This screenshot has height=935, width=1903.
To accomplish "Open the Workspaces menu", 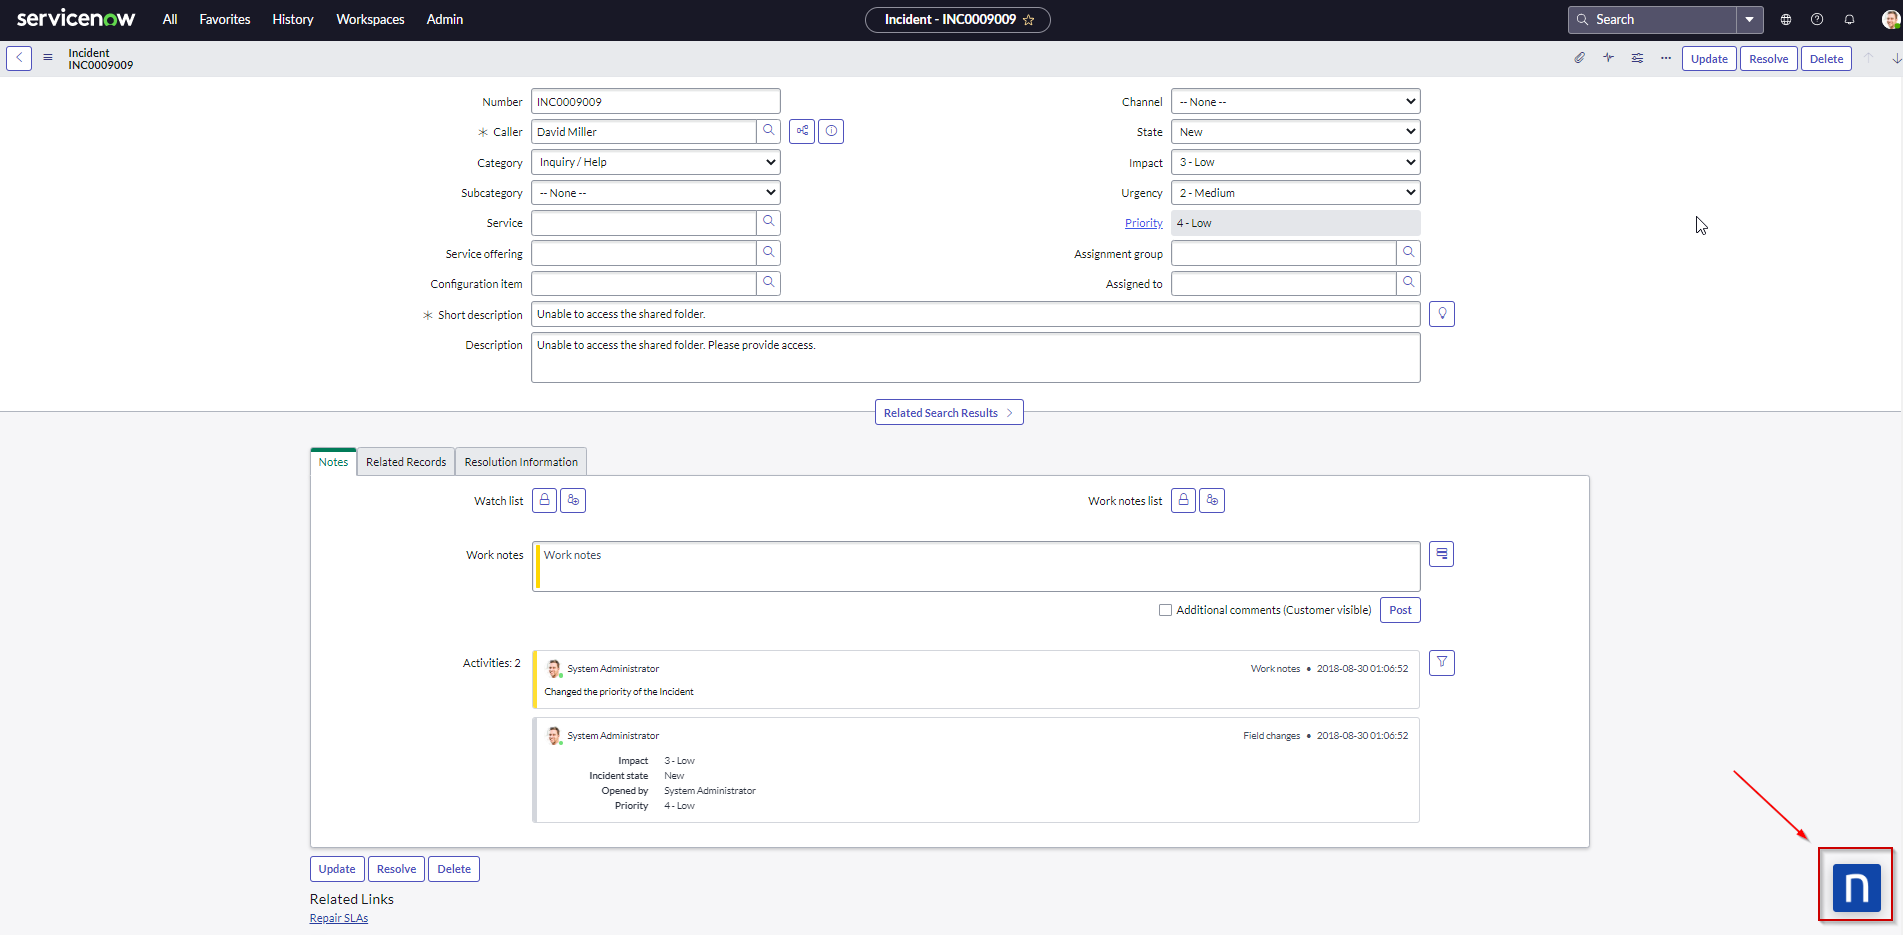I will click(370, 19).
